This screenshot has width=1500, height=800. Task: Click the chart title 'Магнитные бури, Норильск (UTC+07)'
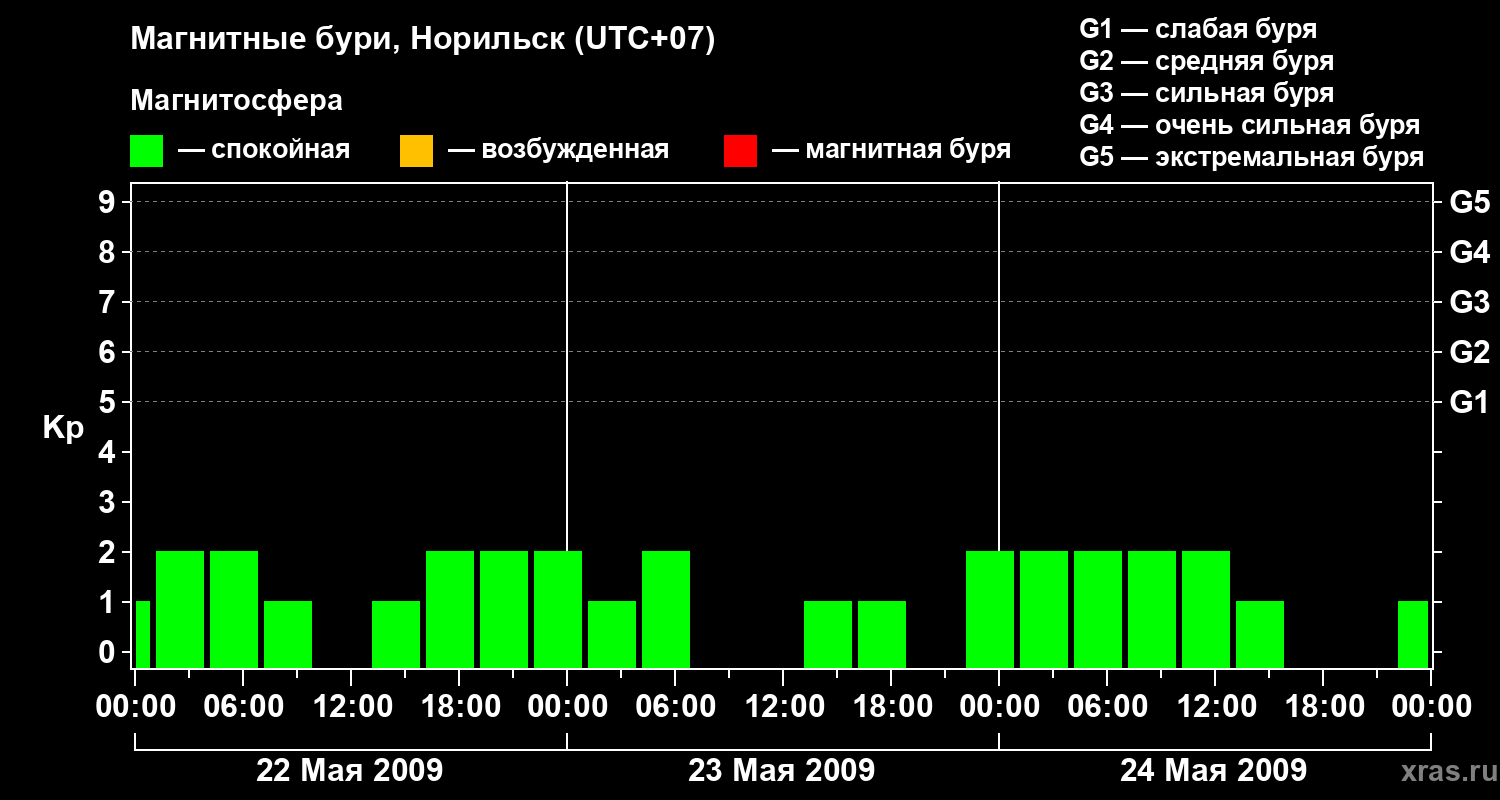(x=423, y=40)
